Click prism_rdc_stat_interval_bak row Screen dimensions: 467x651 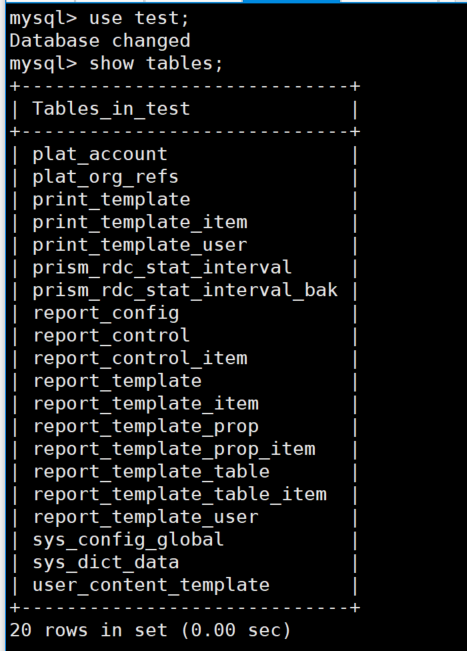tap(185, 290)
